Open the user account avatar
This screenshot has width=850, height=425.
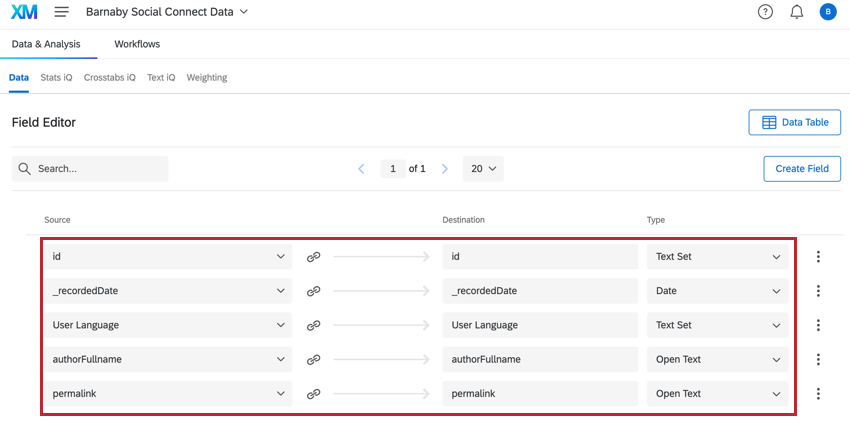coord(828,12)
